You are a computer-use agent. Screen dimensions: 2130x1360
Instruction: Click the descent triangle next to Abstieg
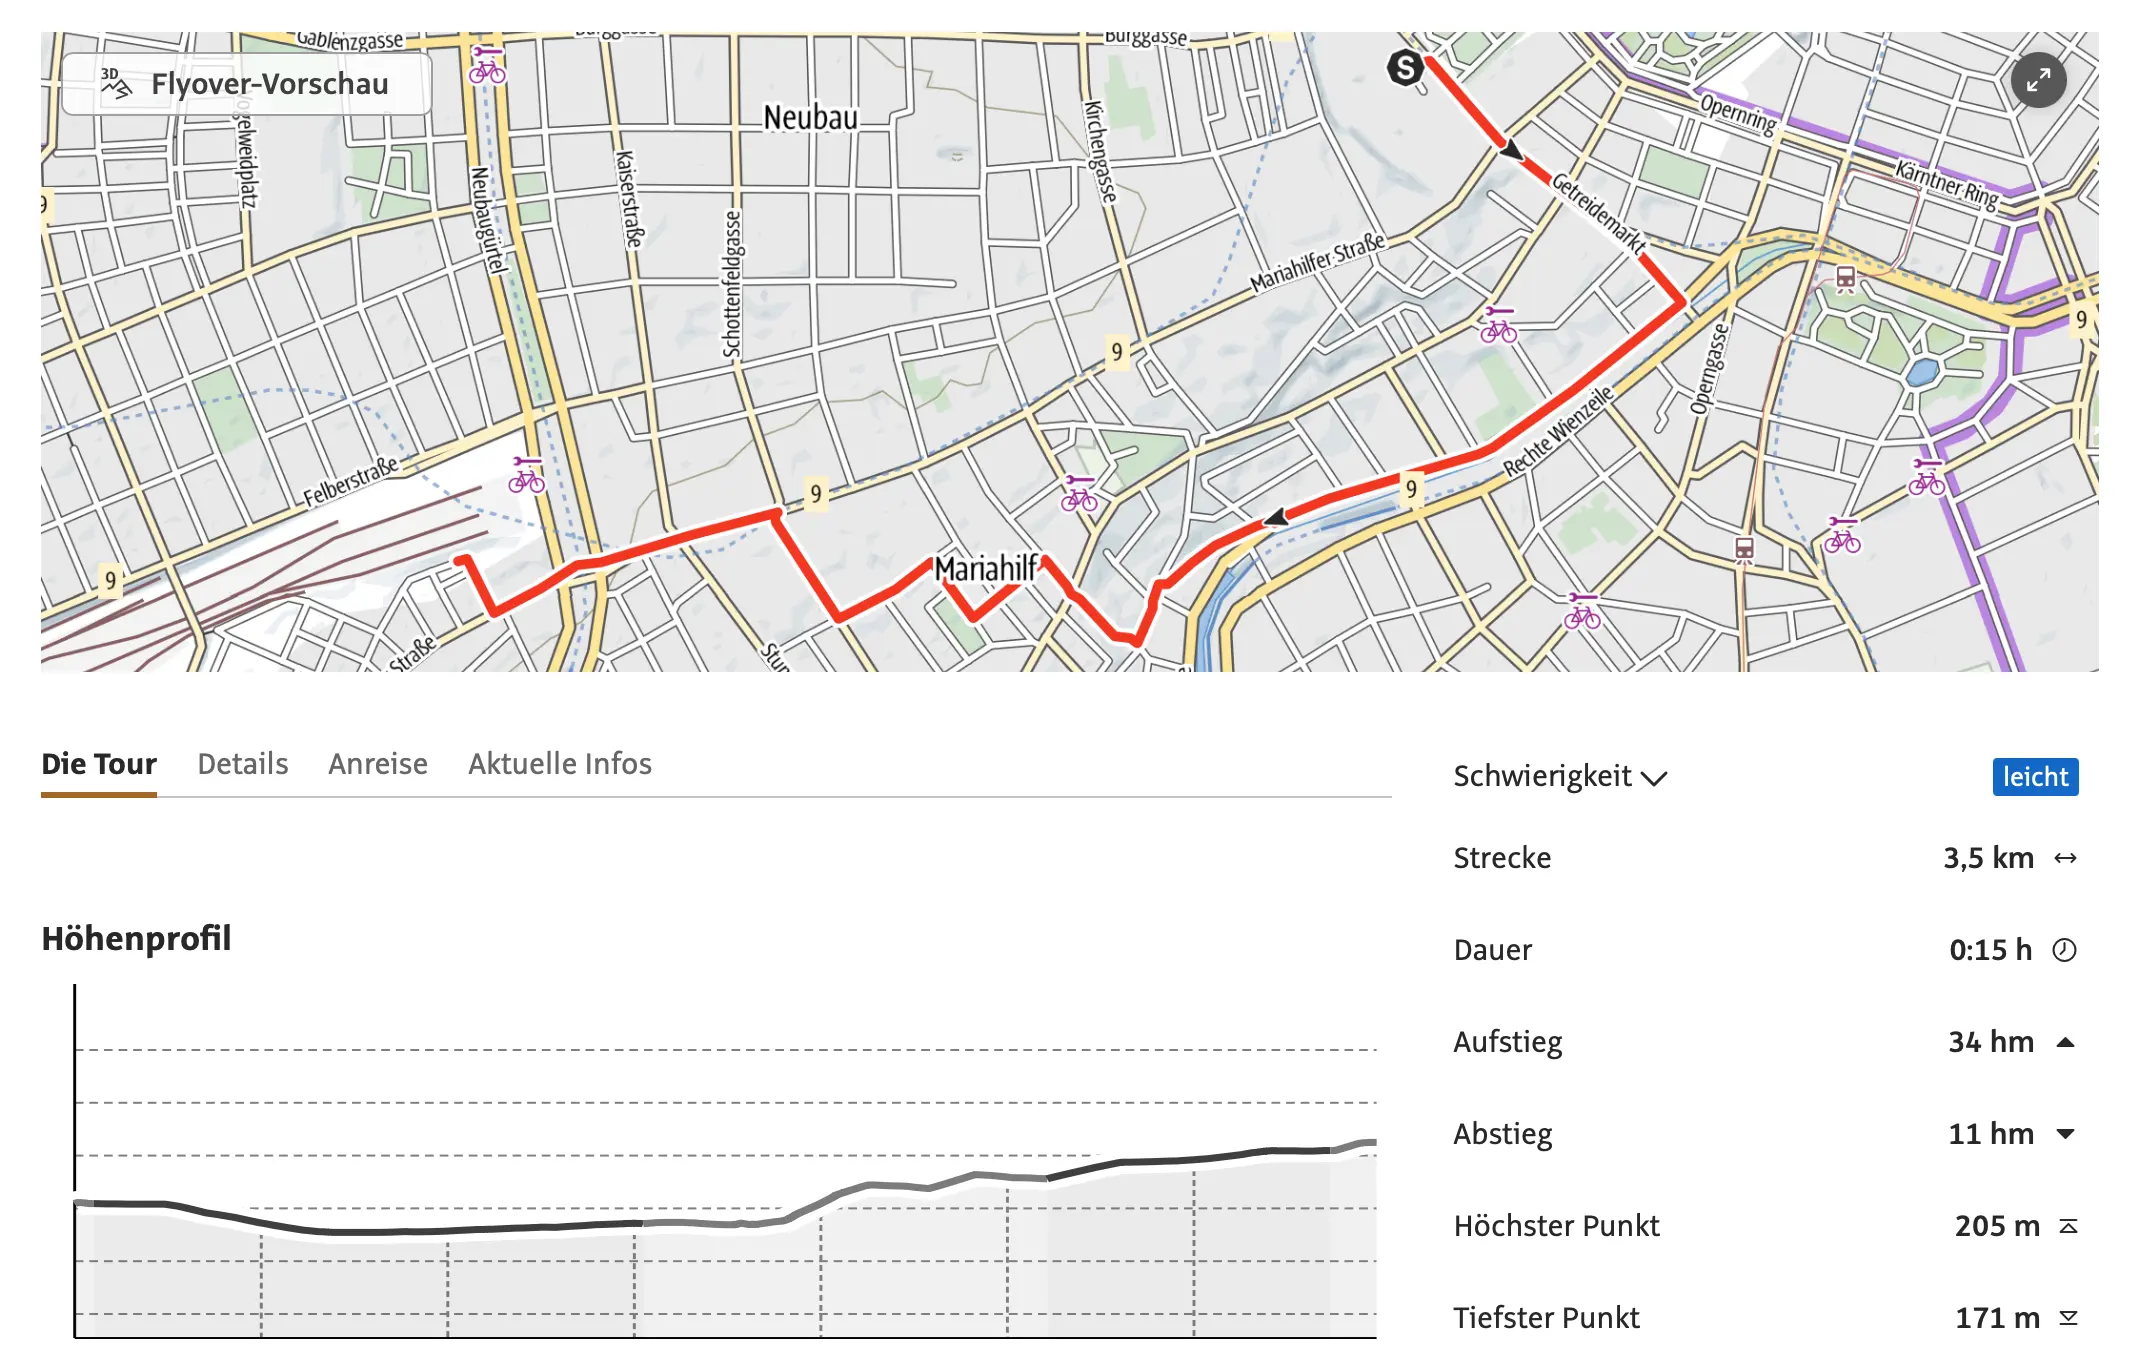pyautogui.click(x=2065, y=1134)
